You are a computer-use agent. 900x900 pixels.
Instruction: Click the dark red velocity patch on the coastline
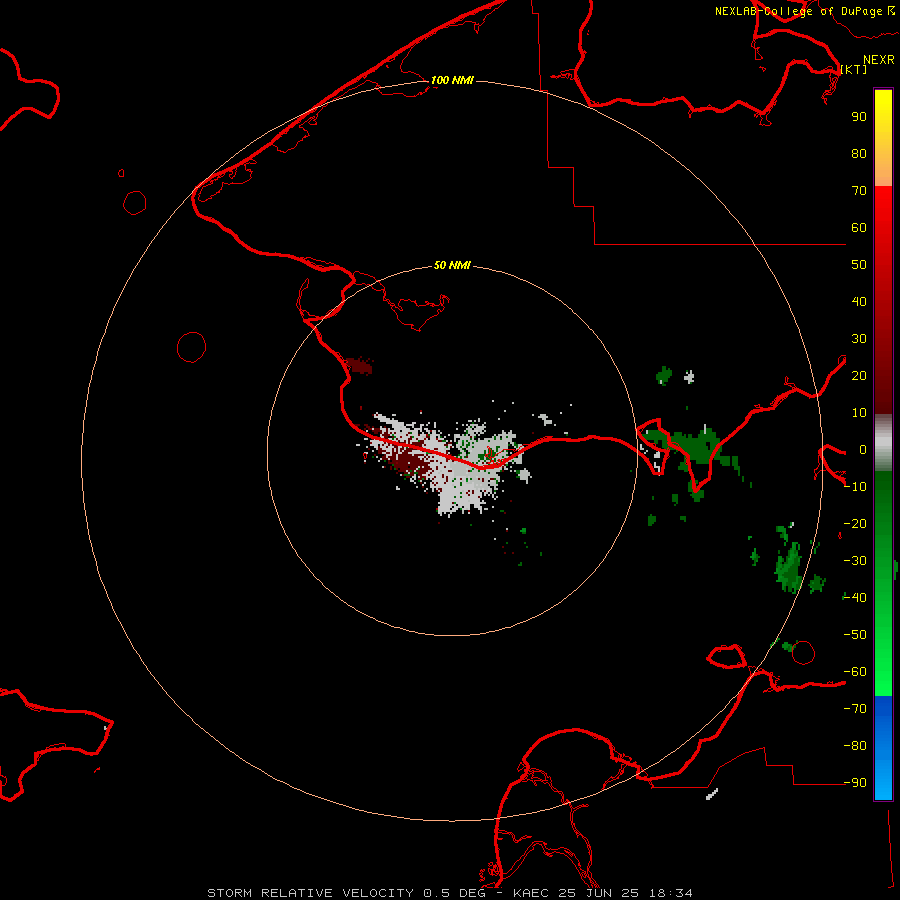coord(359,365)
